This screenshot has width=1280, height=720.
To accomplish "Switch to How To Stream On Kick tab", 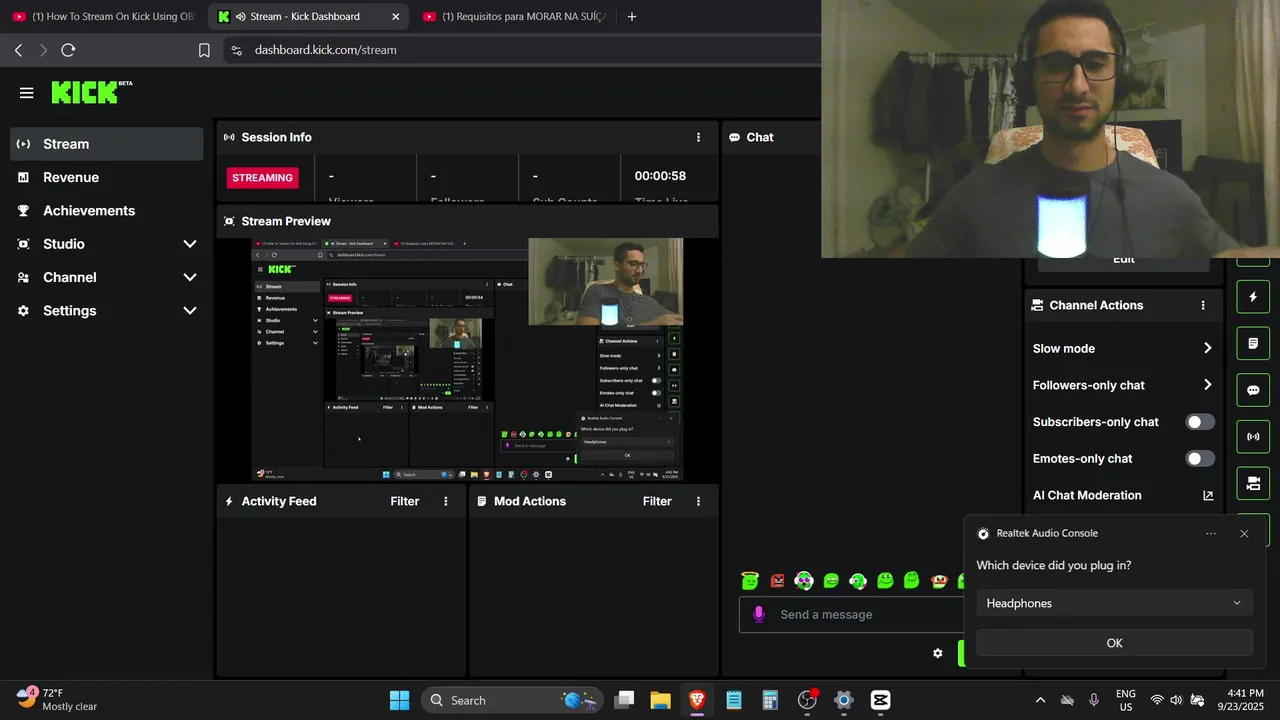I will [x=103, y=16].
